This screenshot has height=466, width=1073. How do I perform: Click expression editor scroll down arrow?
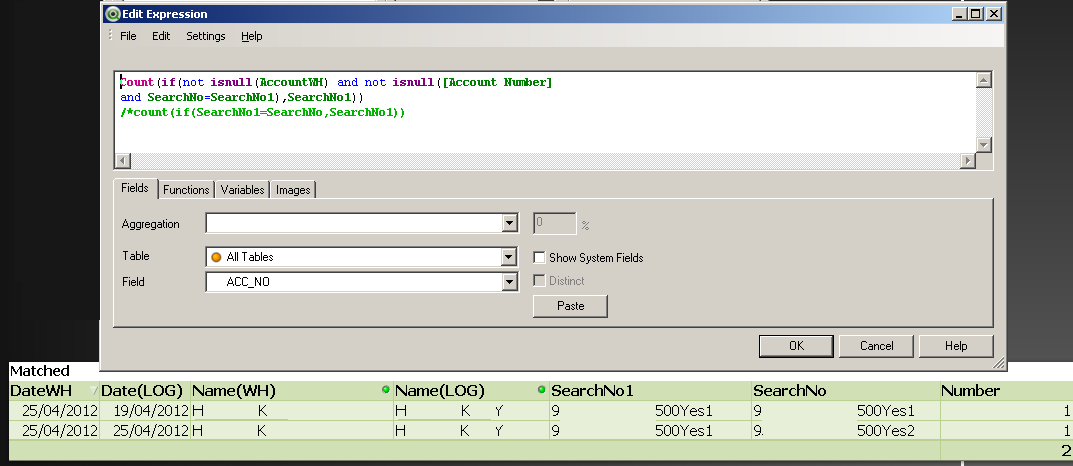point(983,144)
